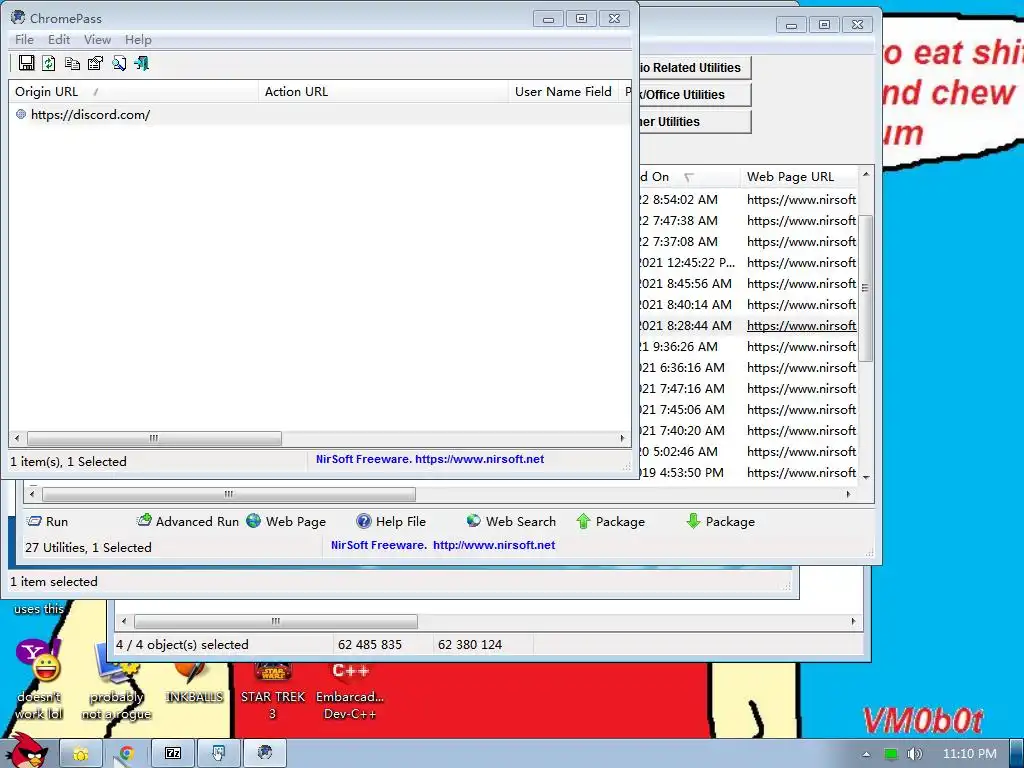Select the 12:45:22 P... row
1024x768 pixels.
[x=748, y=263]
